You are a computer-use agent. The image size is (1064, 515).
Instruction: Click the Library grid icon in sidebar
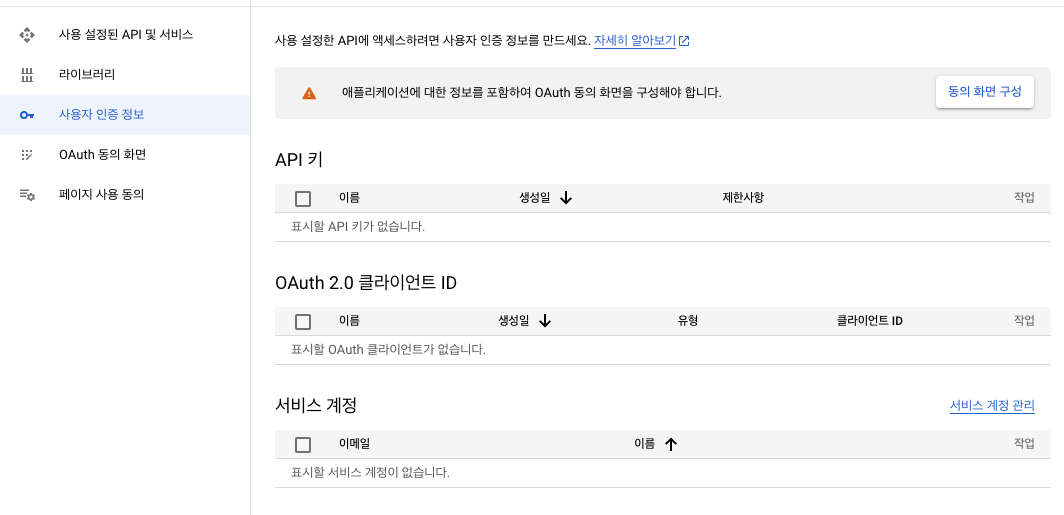pyautogui.click(x=26, y=75)
